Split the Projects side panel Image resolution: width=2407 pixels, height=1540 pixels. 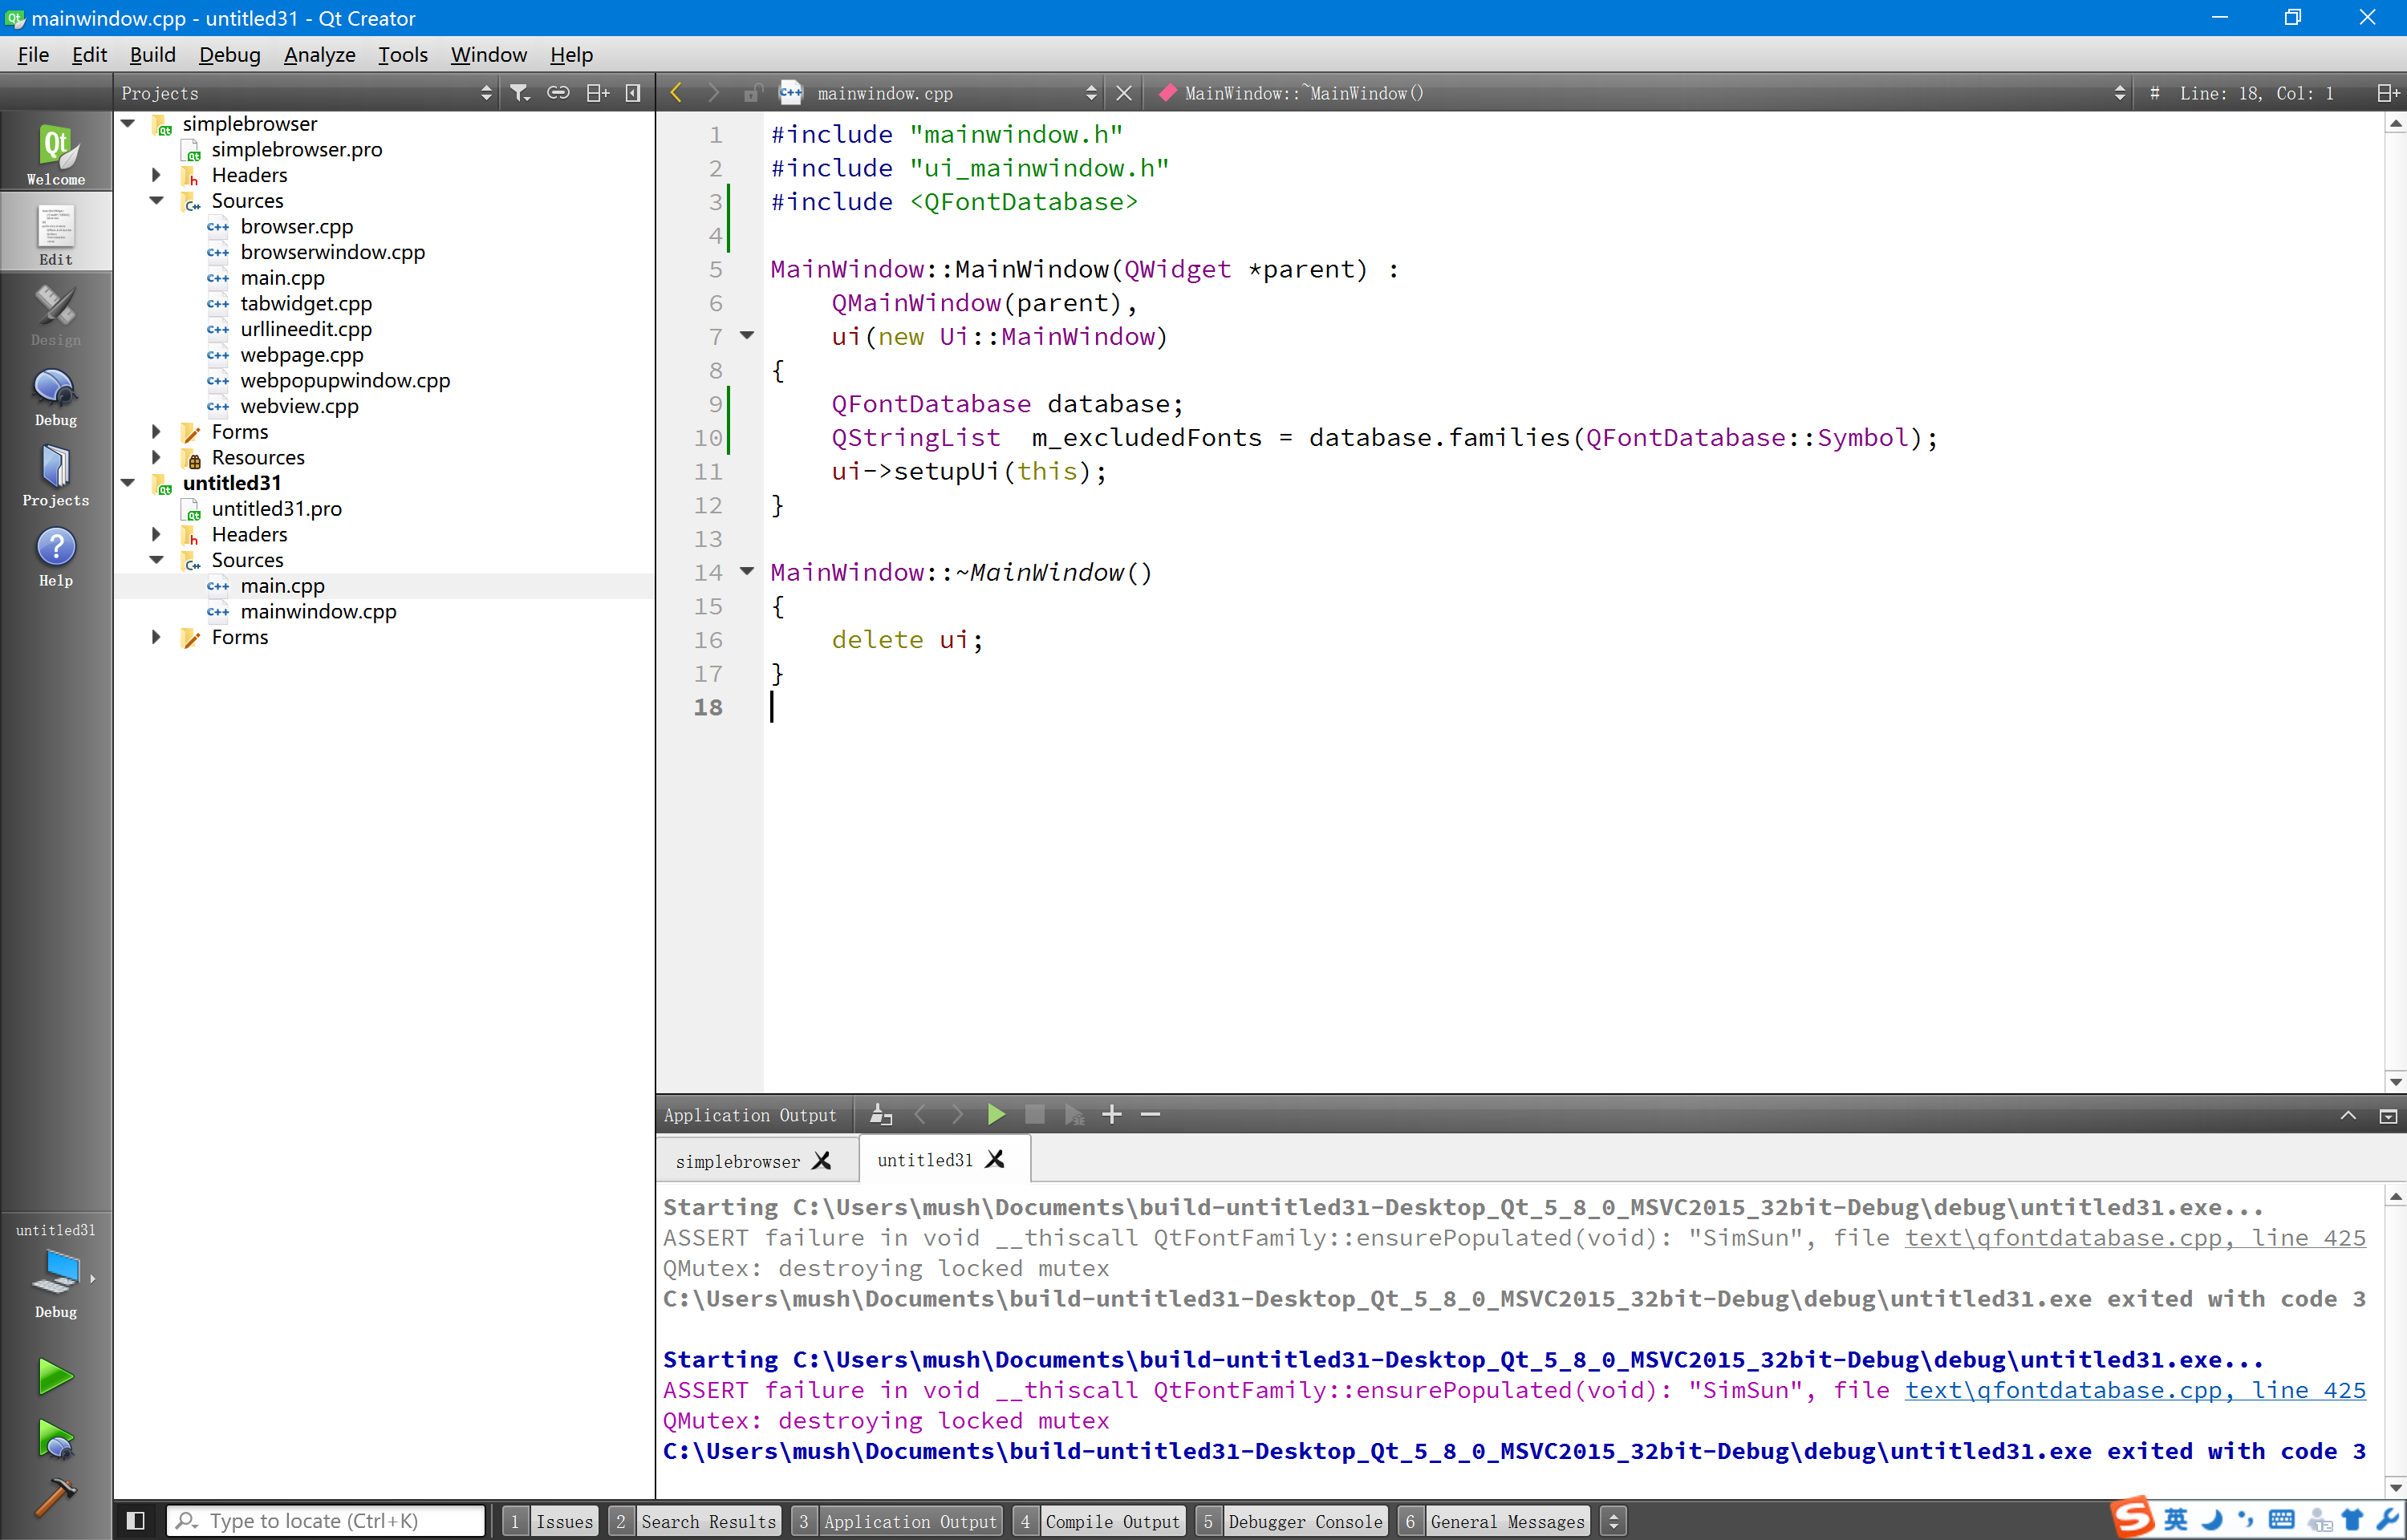[597, 93]
